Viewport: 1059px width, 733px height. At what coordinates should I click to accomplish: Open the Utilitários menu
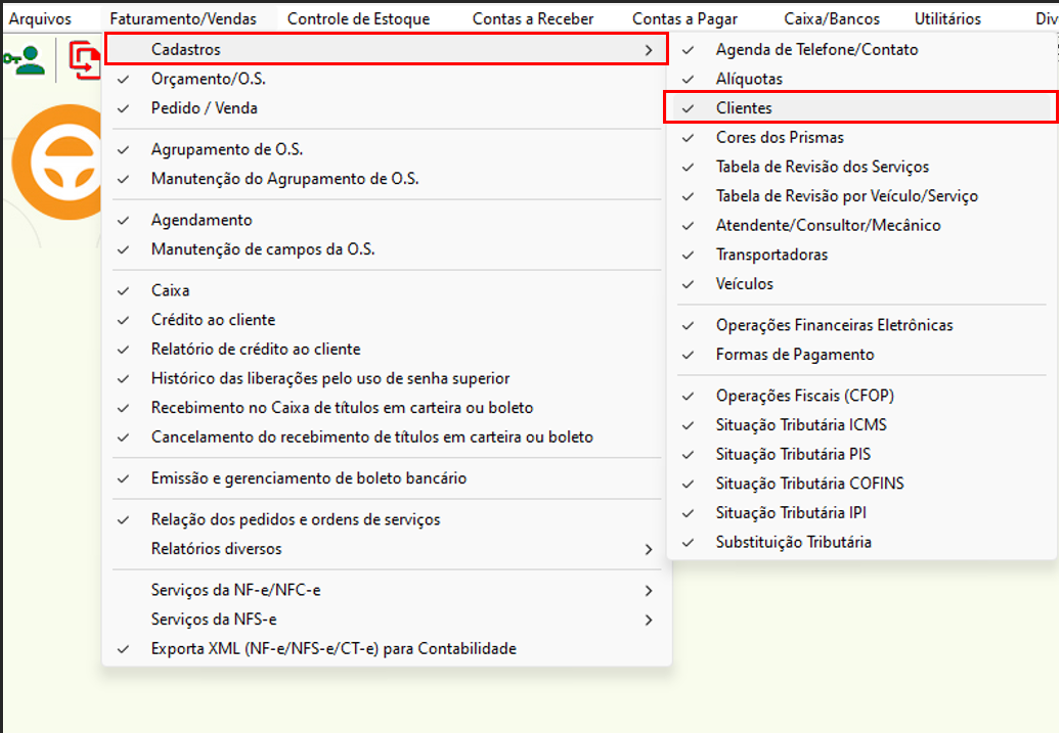948,19
